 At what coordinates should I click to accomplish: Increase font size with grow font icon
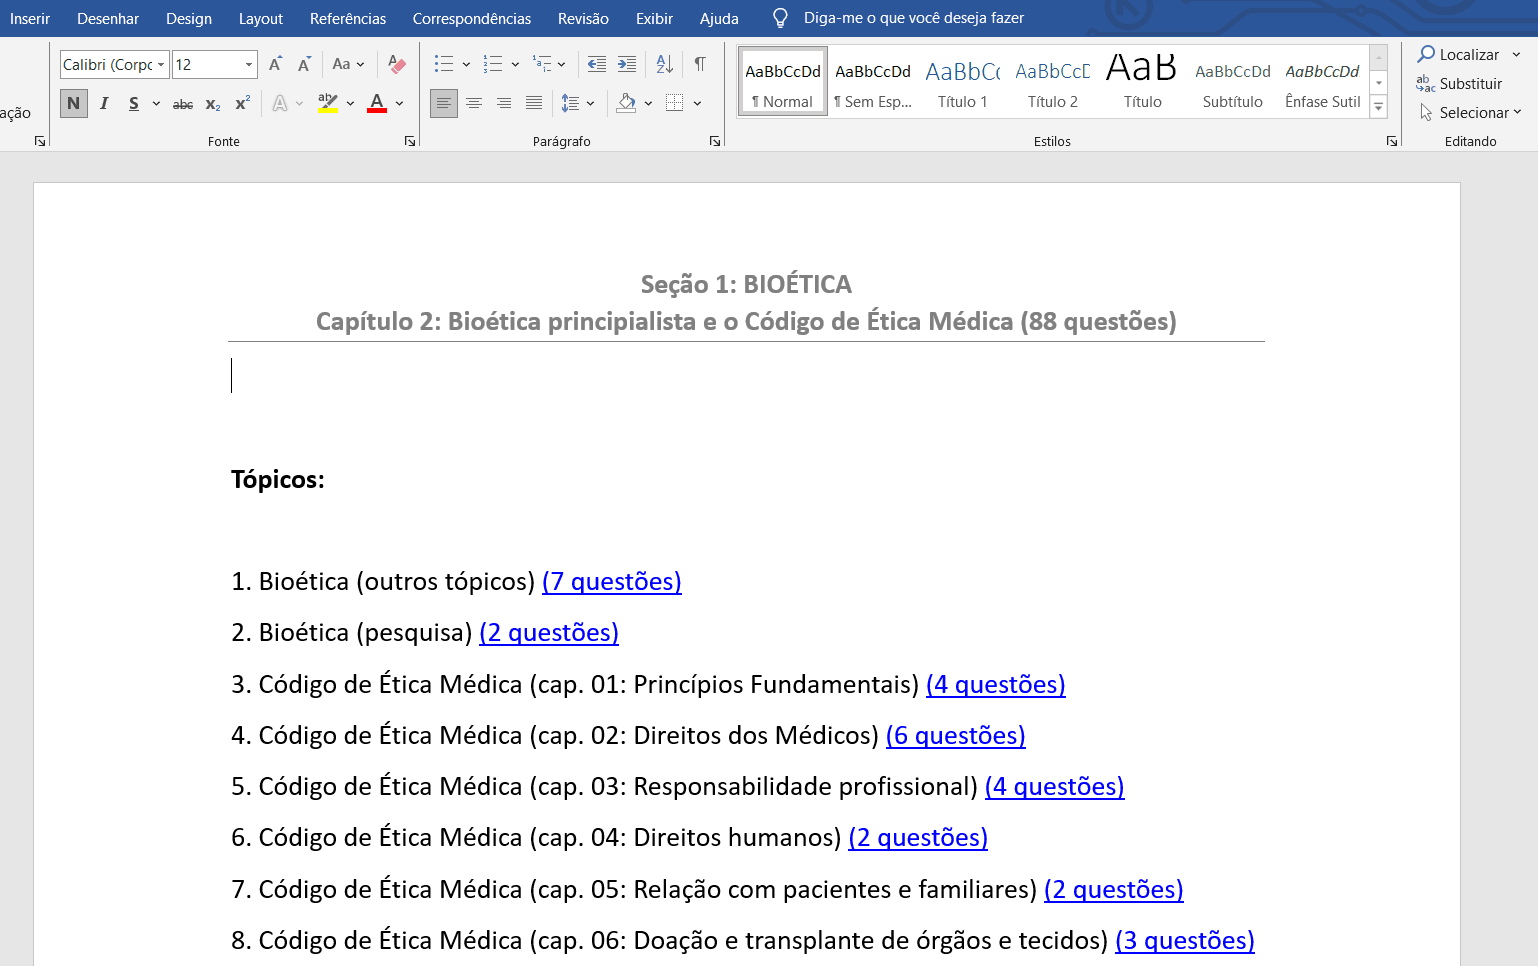point(276,64)
